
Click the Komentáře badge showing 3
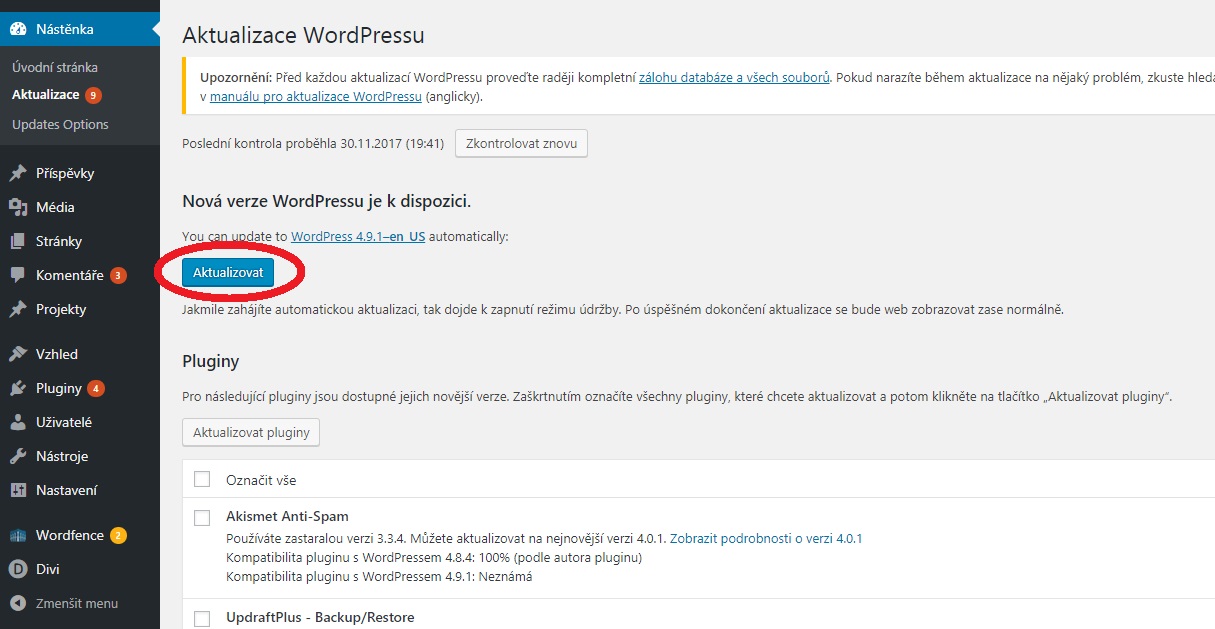[118, 275]
